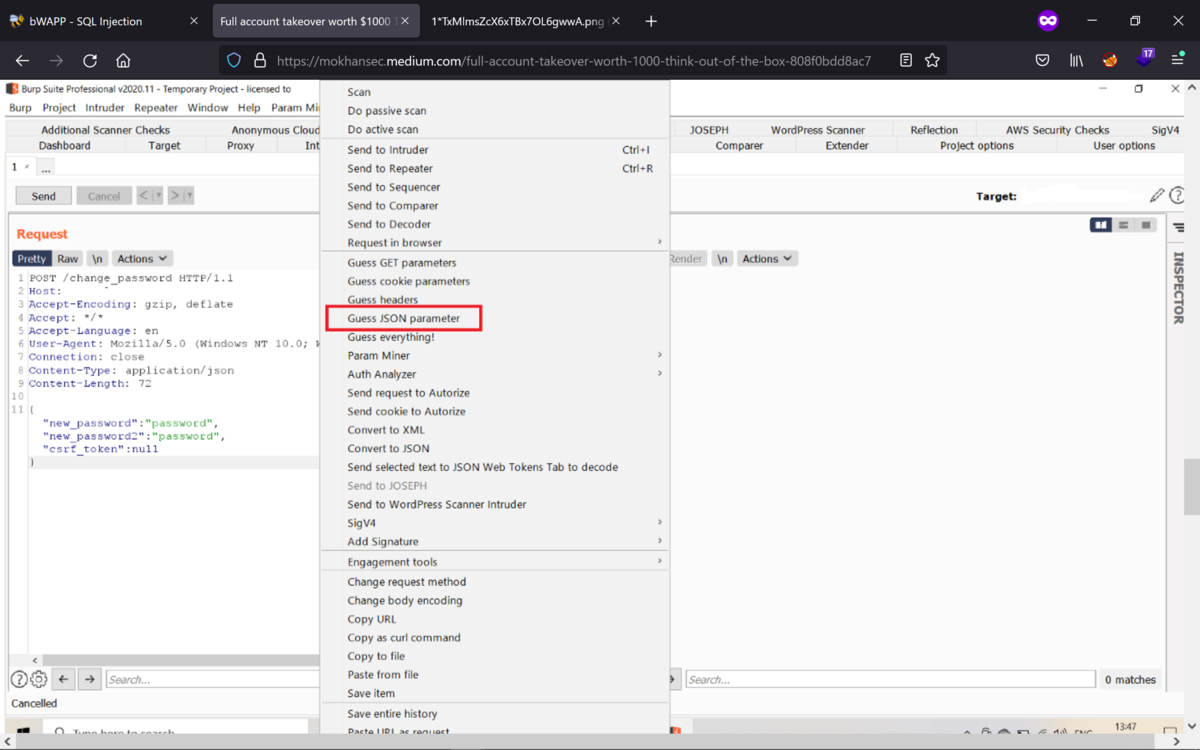
Task: Switch to the Extender tab
Action: [x=847, y=146]
